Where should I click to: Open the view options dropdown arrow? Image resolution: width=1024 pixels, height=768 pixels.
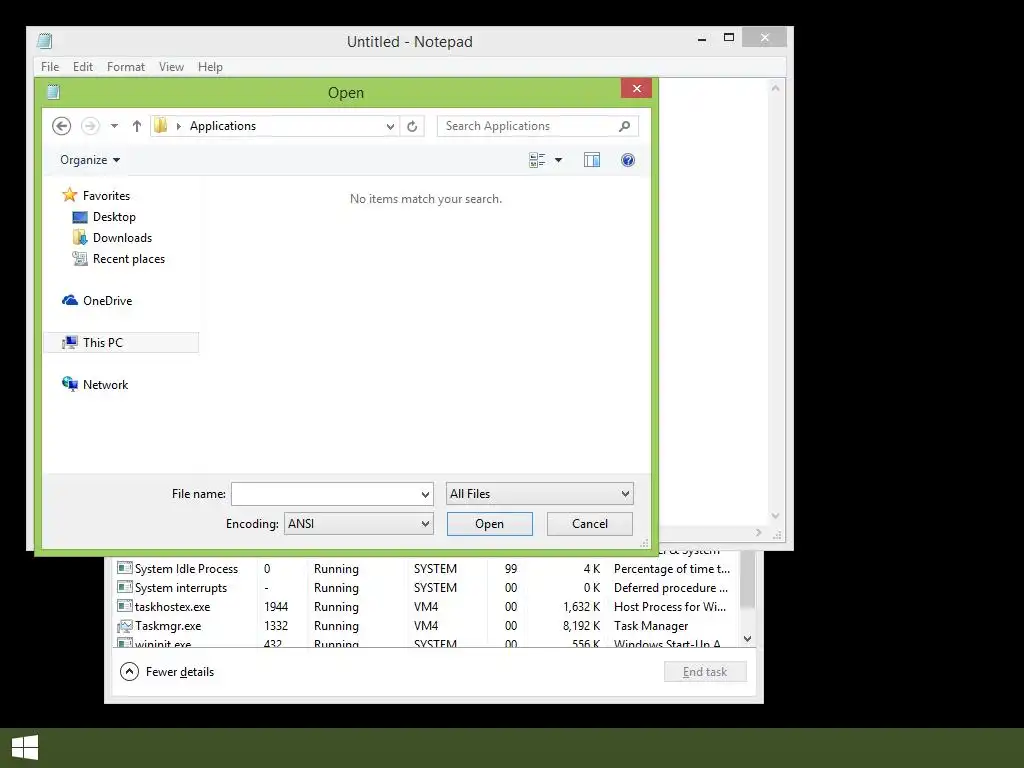pos(558,160)
